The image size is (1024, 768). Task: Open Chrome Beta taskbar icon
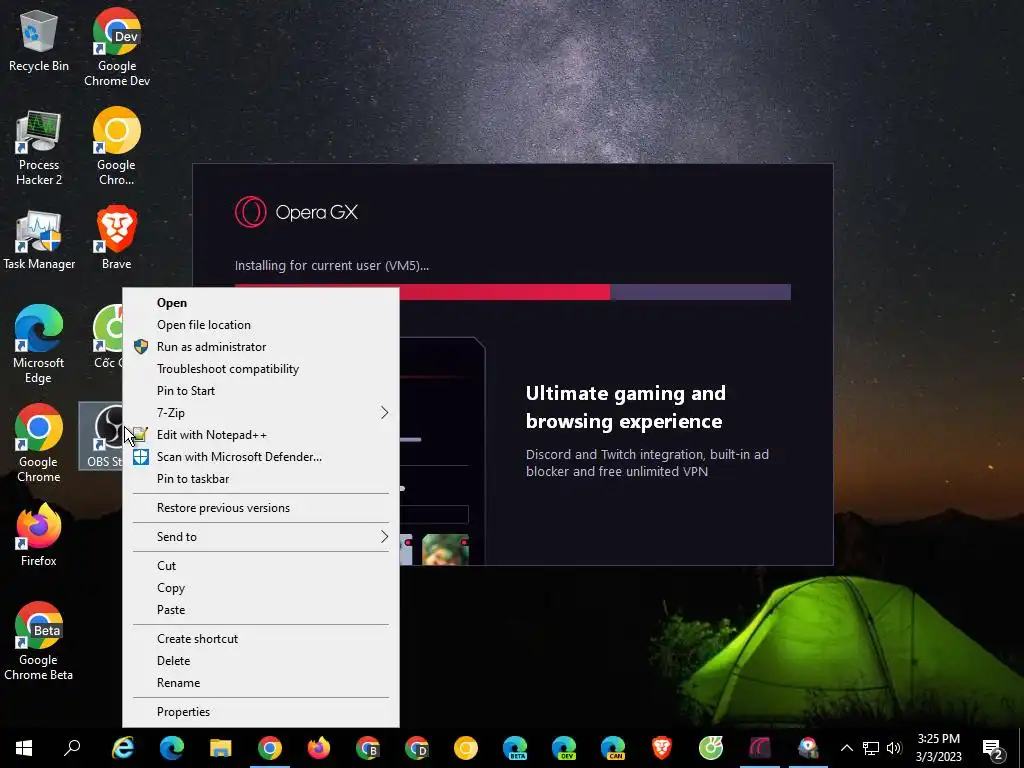coord(368,748)
